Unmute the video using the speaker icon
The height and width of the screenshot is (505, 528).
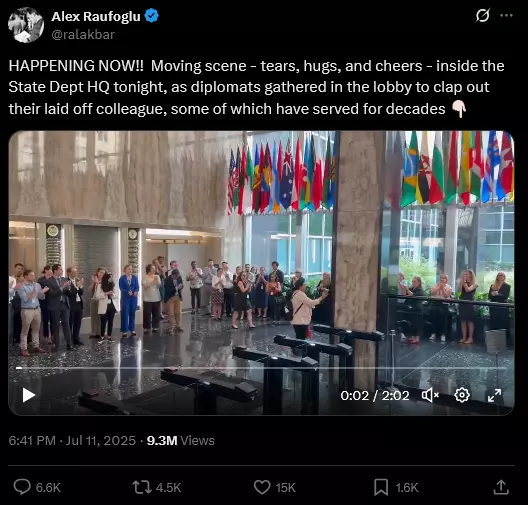tap(430, 395)
